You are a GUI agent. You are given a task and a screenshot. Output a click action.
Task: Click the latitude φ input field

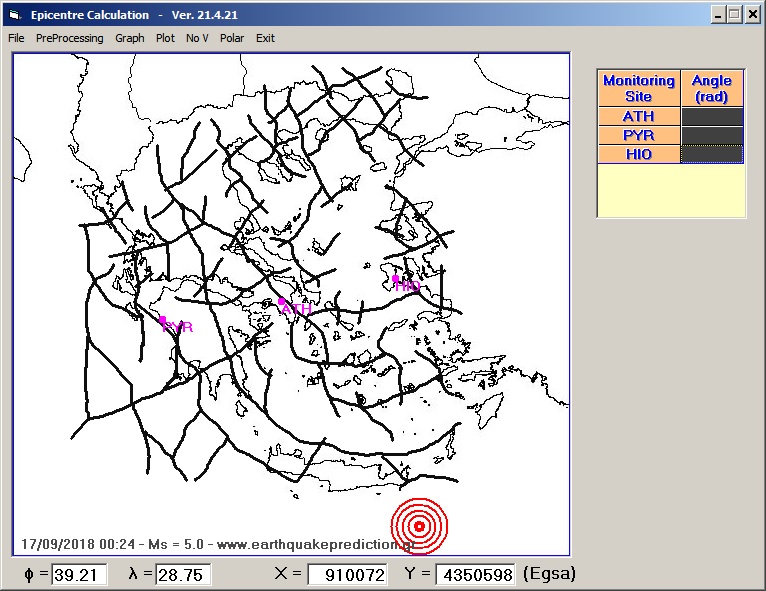[x=72, y=575]
